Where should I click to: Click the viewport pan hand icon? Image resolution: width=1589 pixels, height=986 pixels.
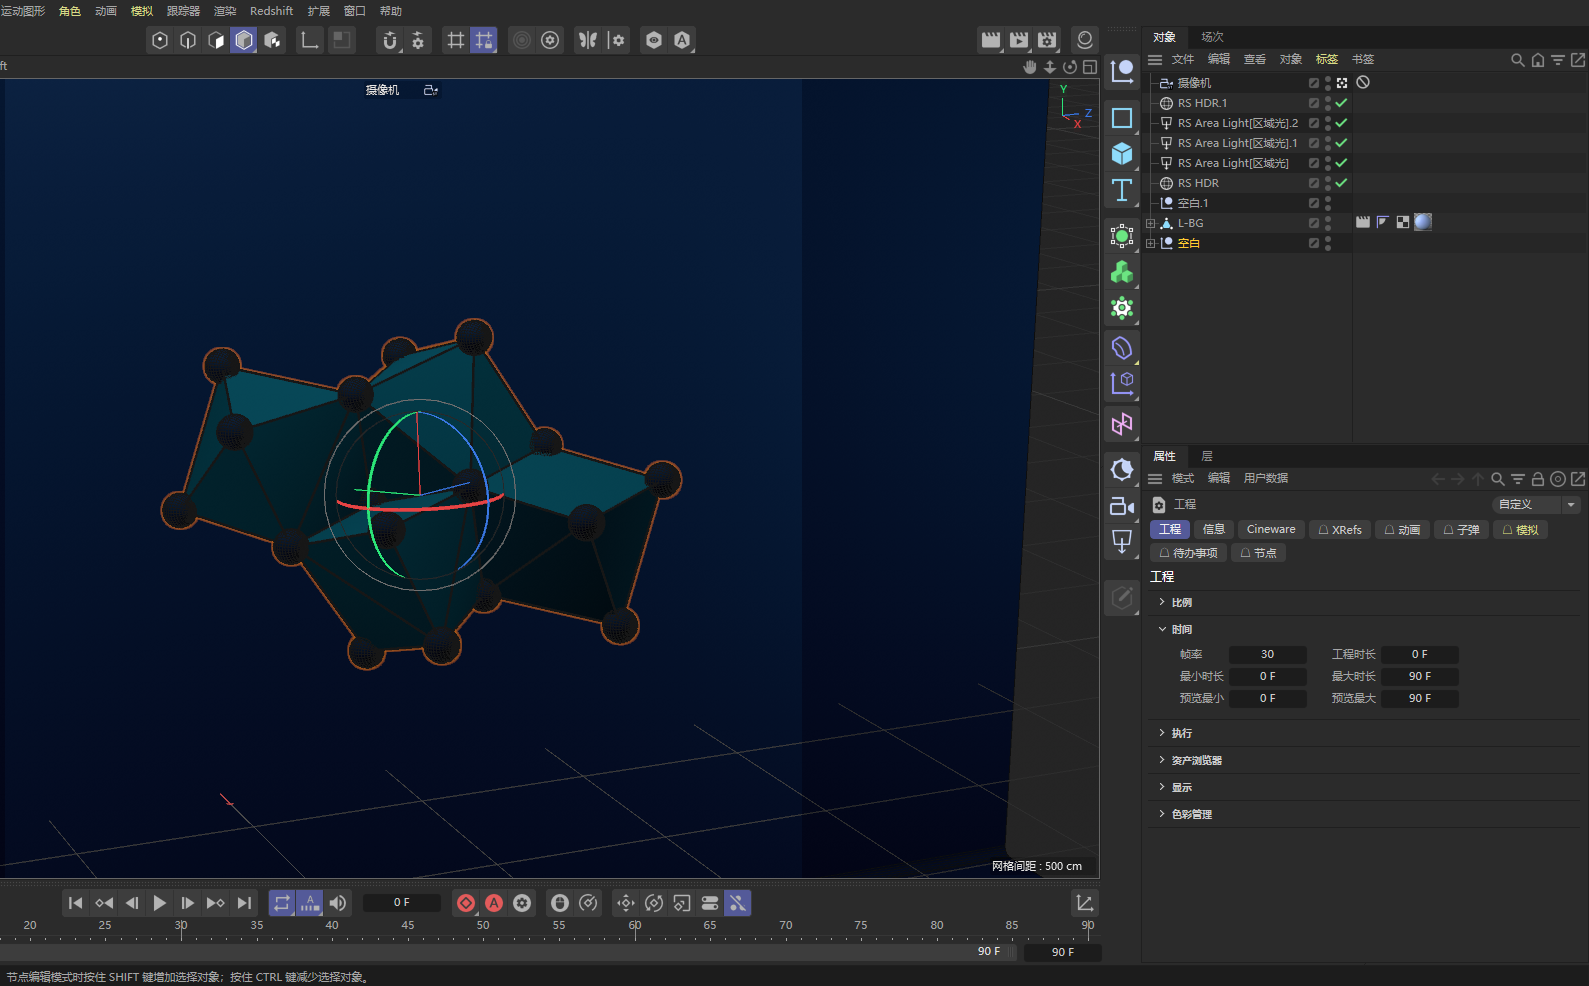click(1030, 67)
